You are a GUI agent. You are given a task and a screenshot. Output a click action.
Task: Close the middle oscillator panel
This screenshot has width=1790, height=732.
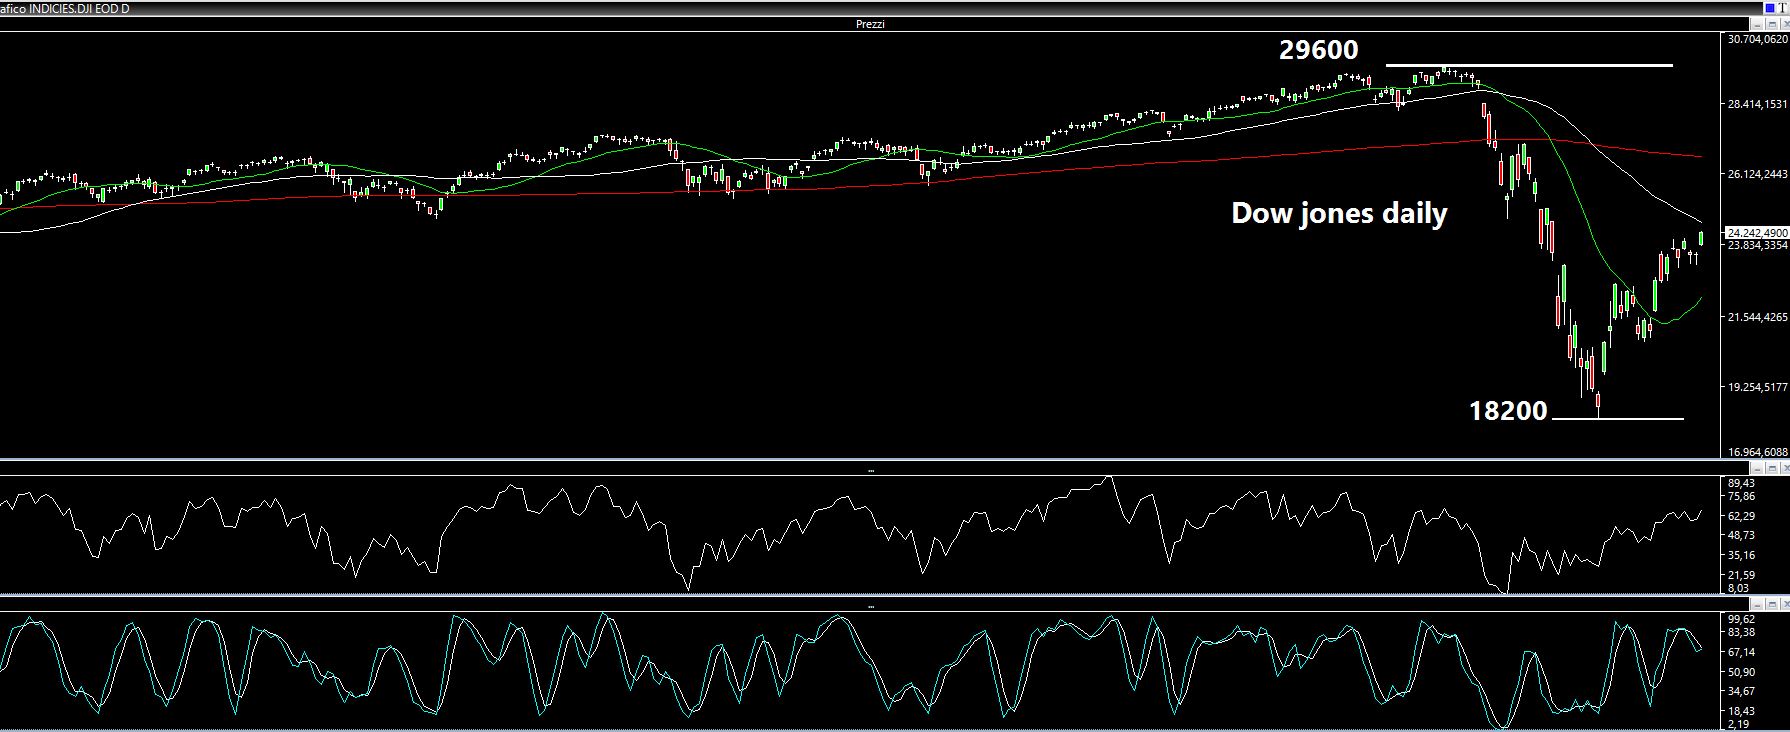click(1785, 468)
